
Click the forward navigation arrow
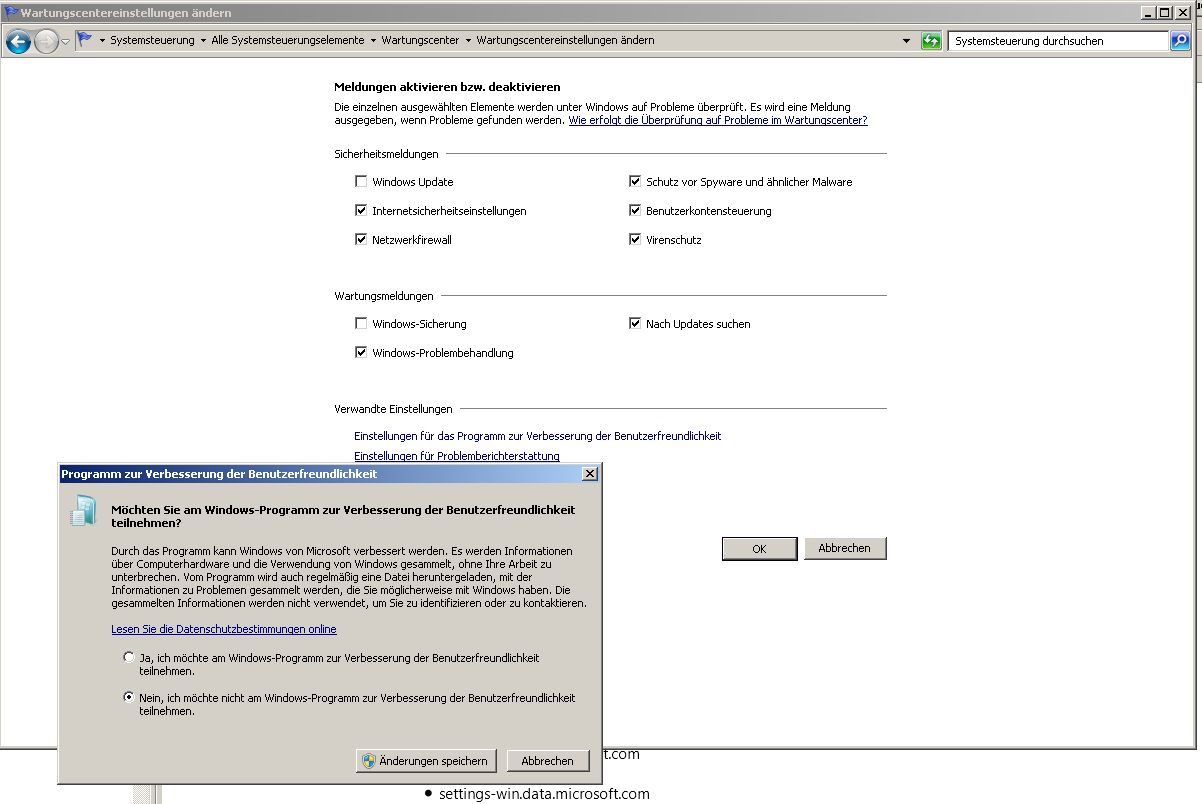[x=46, y=41]
